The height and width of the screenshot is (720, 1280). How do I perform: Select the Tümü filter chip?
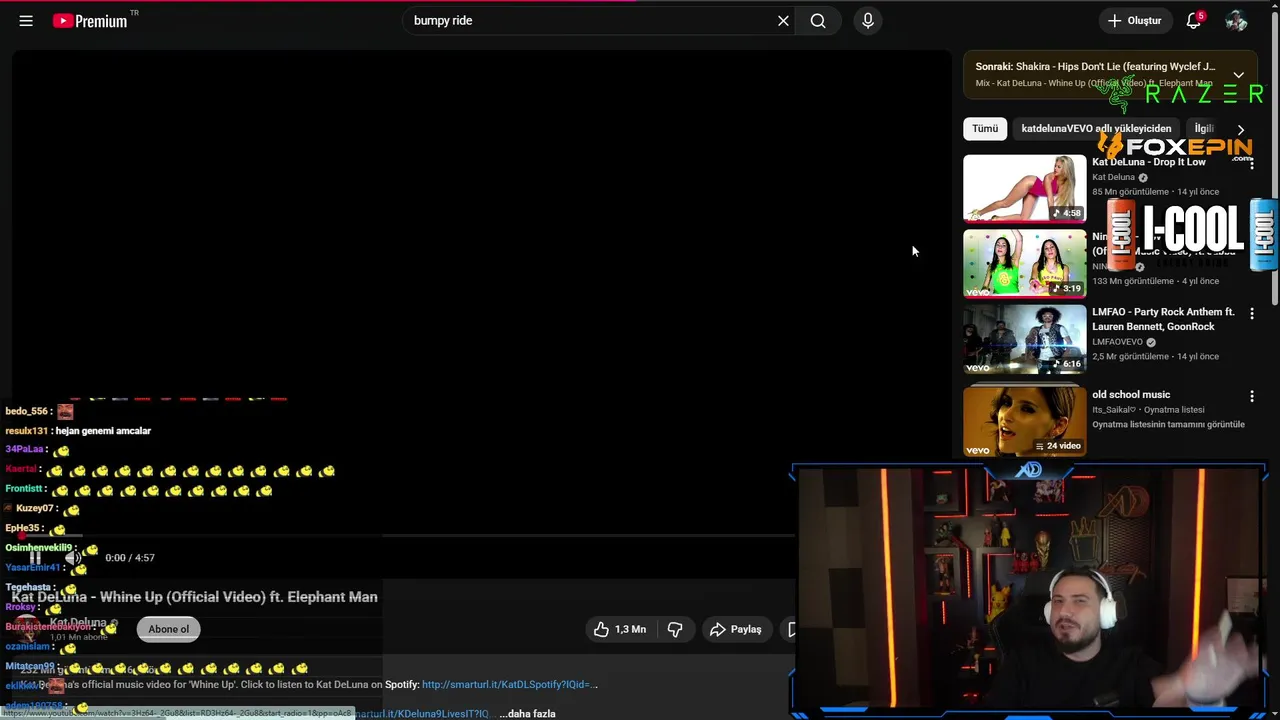[x=985, y=129]
